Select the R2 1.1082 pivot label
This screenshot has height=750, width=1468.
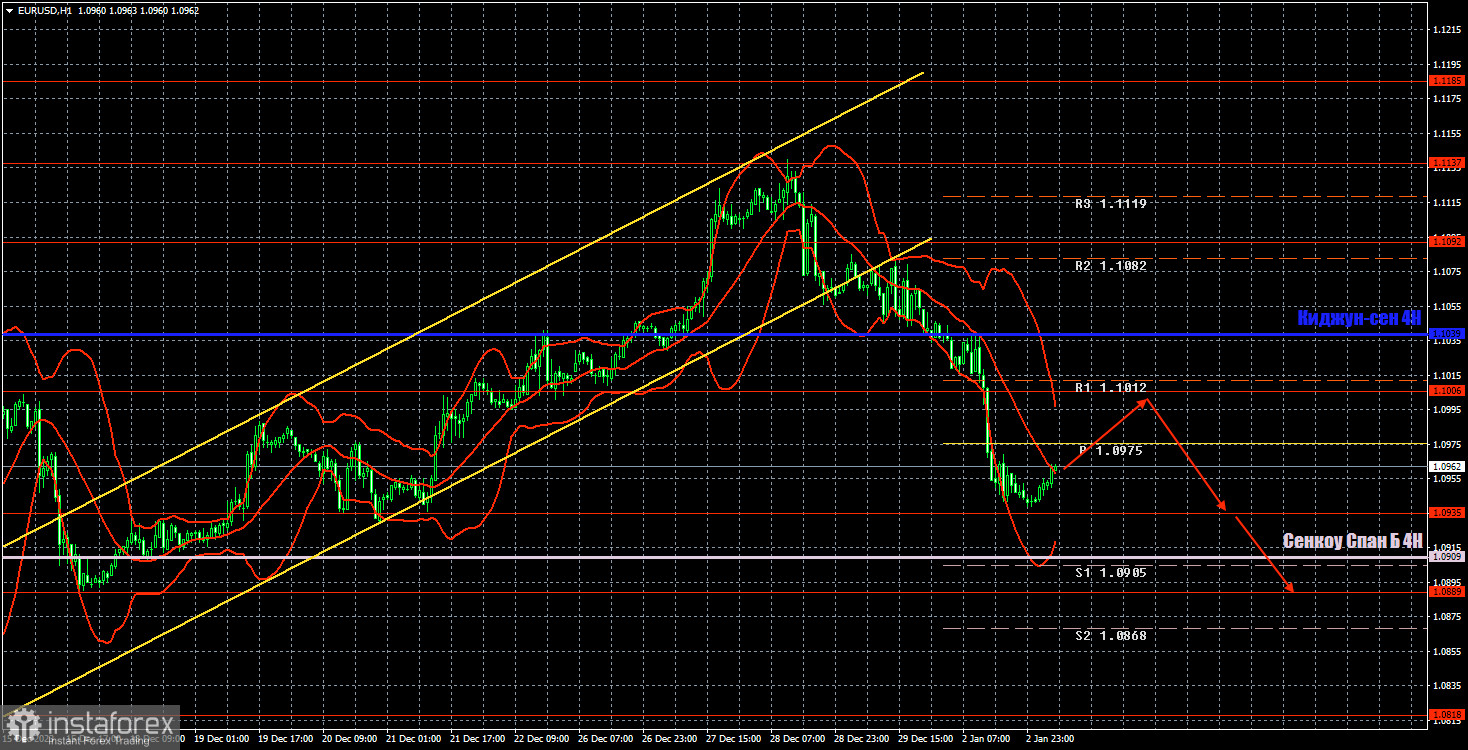coord(1111,266)
